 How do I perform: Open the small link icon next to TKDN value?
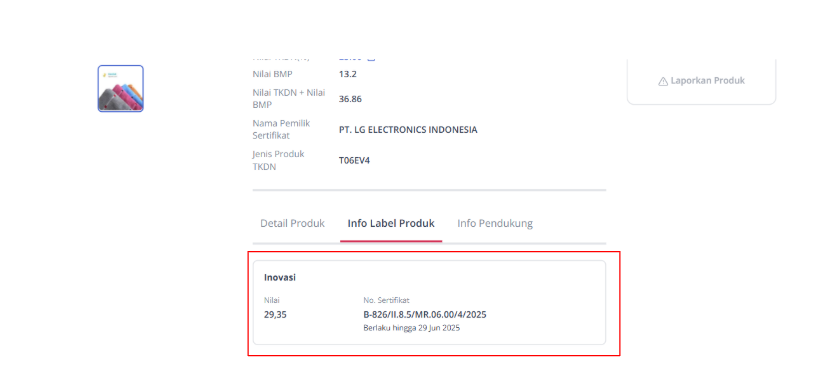(371, 58)
